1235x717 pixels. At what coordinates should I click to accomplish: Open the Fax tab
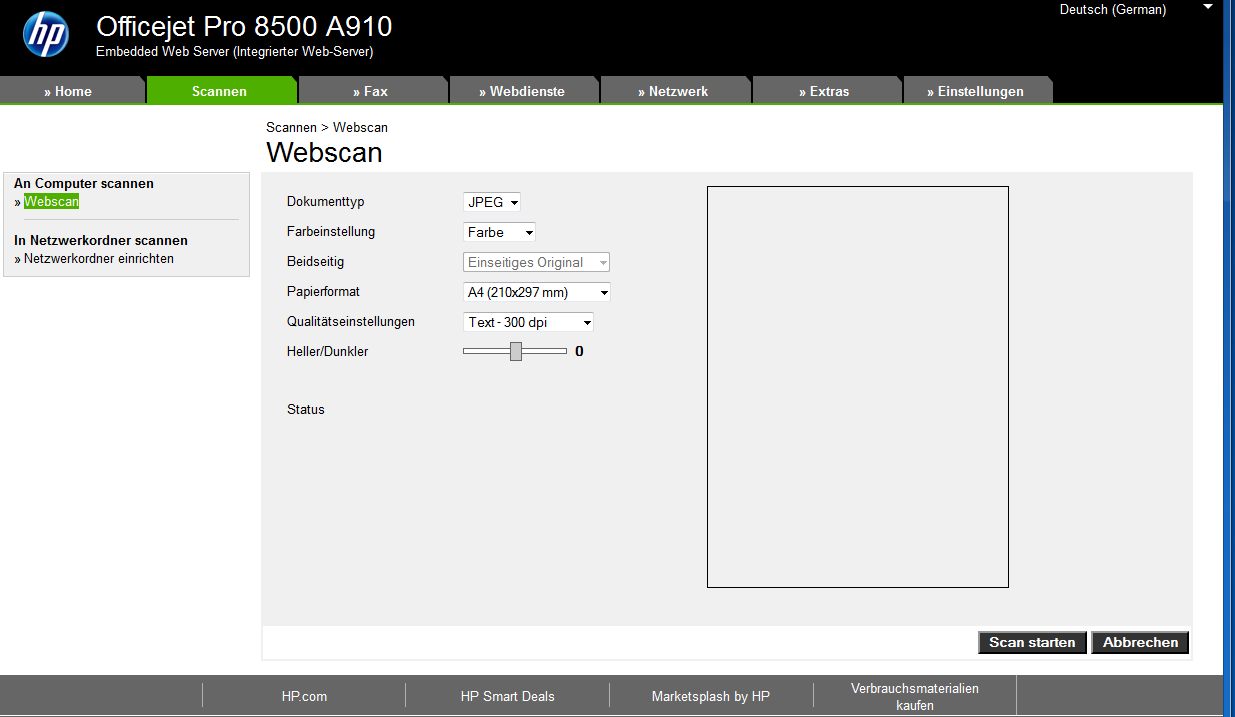(x=373, y=91)
